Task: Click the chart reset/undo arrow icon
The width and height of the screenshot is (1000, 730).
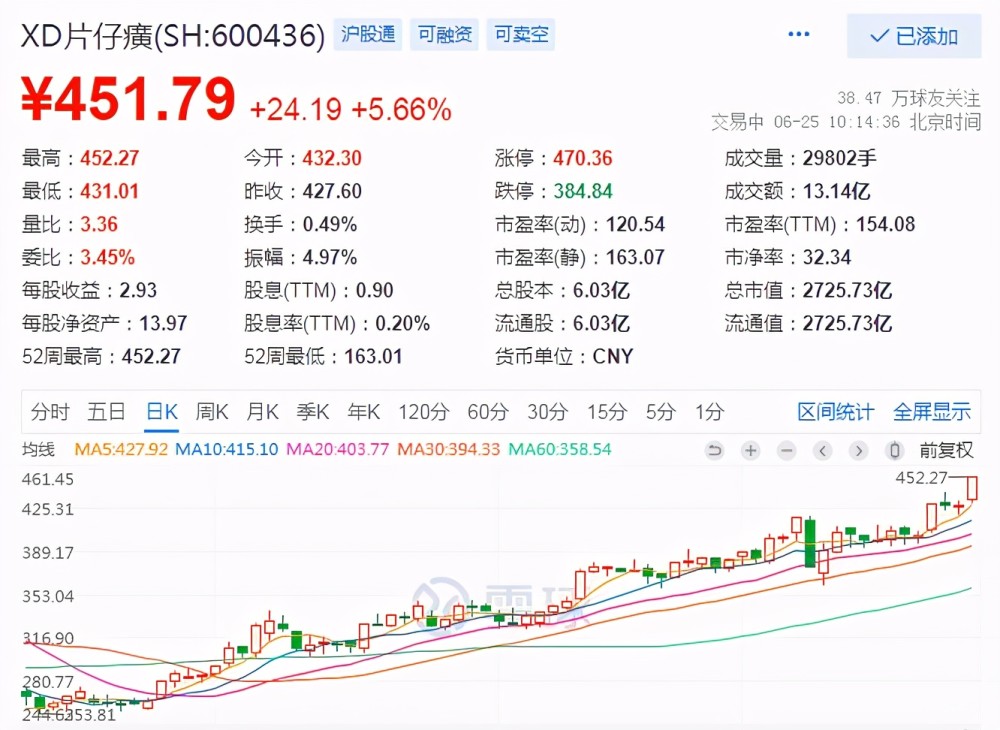Action: tap(714, 451)
